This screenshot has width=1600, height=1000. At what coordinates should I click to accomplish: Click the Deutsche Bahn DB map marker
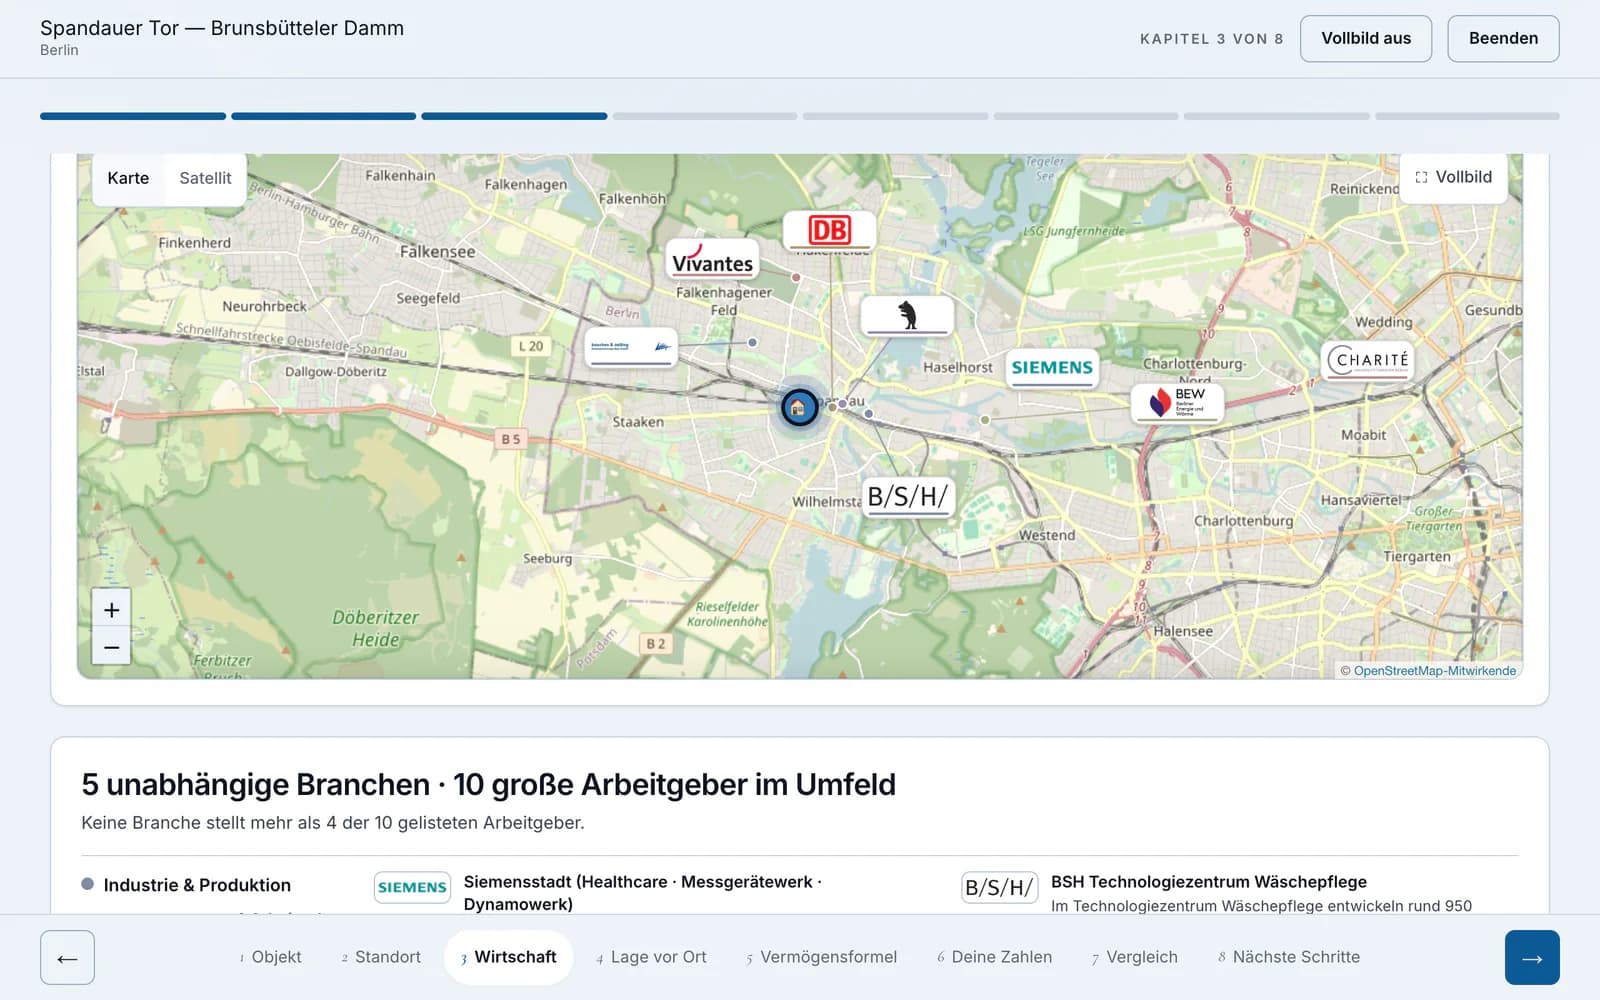[829, 231]
